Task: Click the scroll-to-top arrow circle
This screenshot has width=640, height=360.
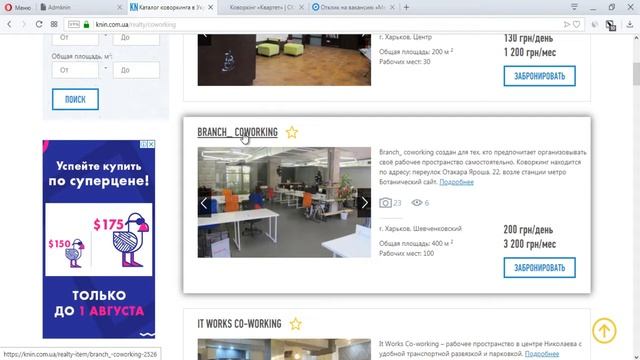Action: [x=604, y=331]
